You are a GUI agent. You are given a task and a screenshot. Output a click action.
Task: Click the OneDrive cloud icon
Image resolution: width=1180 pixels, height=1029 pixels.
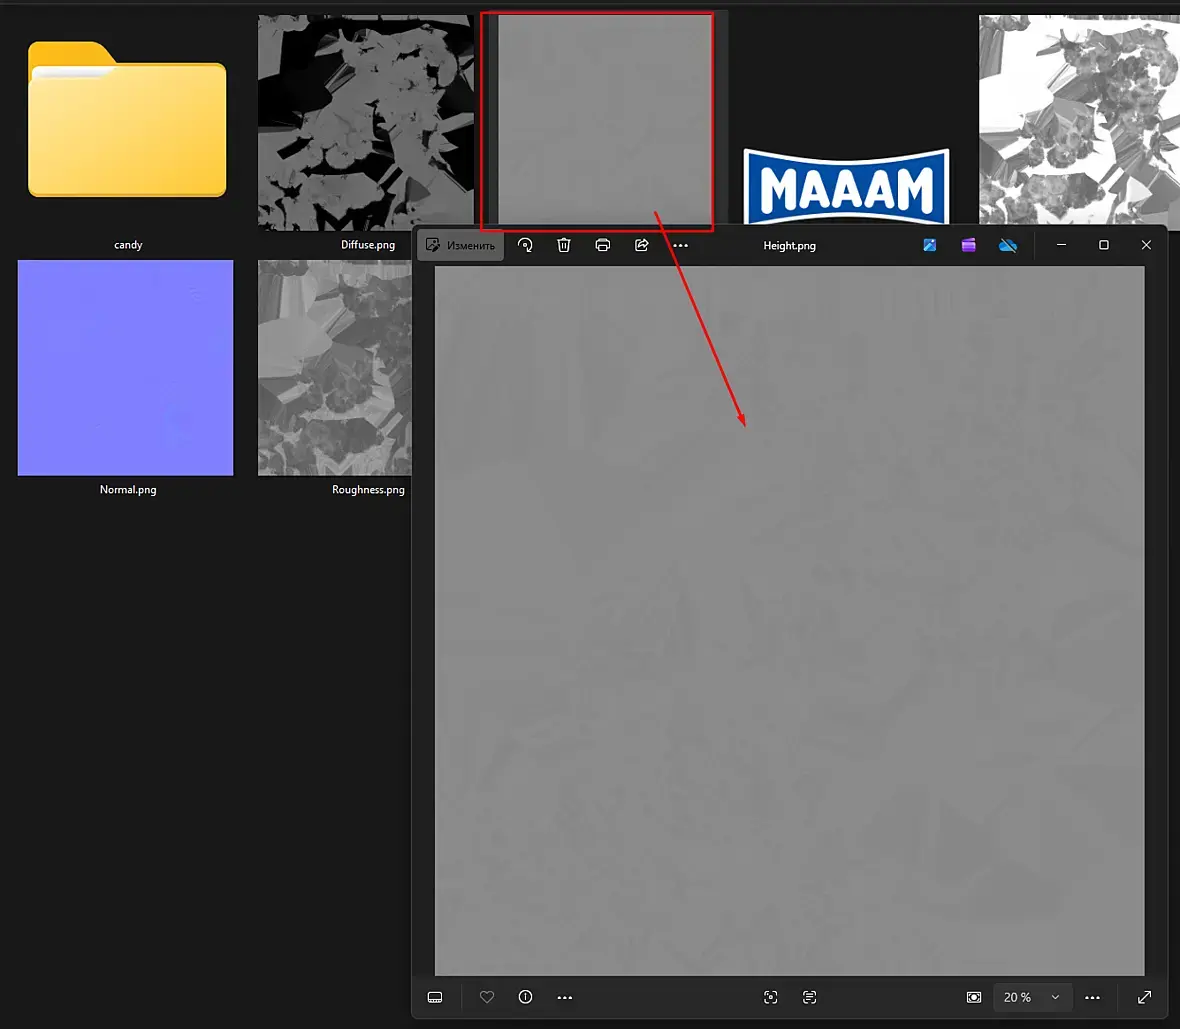1008,245
